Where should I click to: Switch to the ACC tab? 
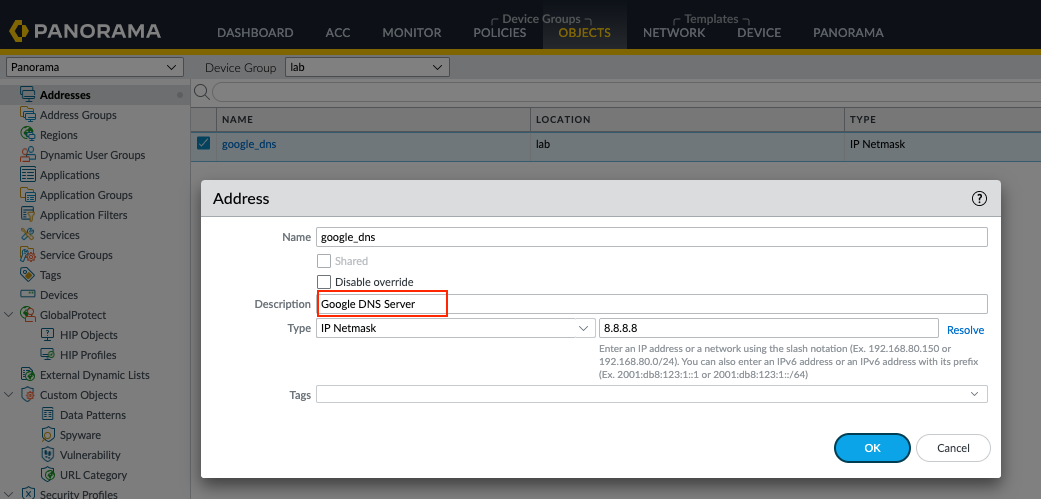tap(338, 33)
